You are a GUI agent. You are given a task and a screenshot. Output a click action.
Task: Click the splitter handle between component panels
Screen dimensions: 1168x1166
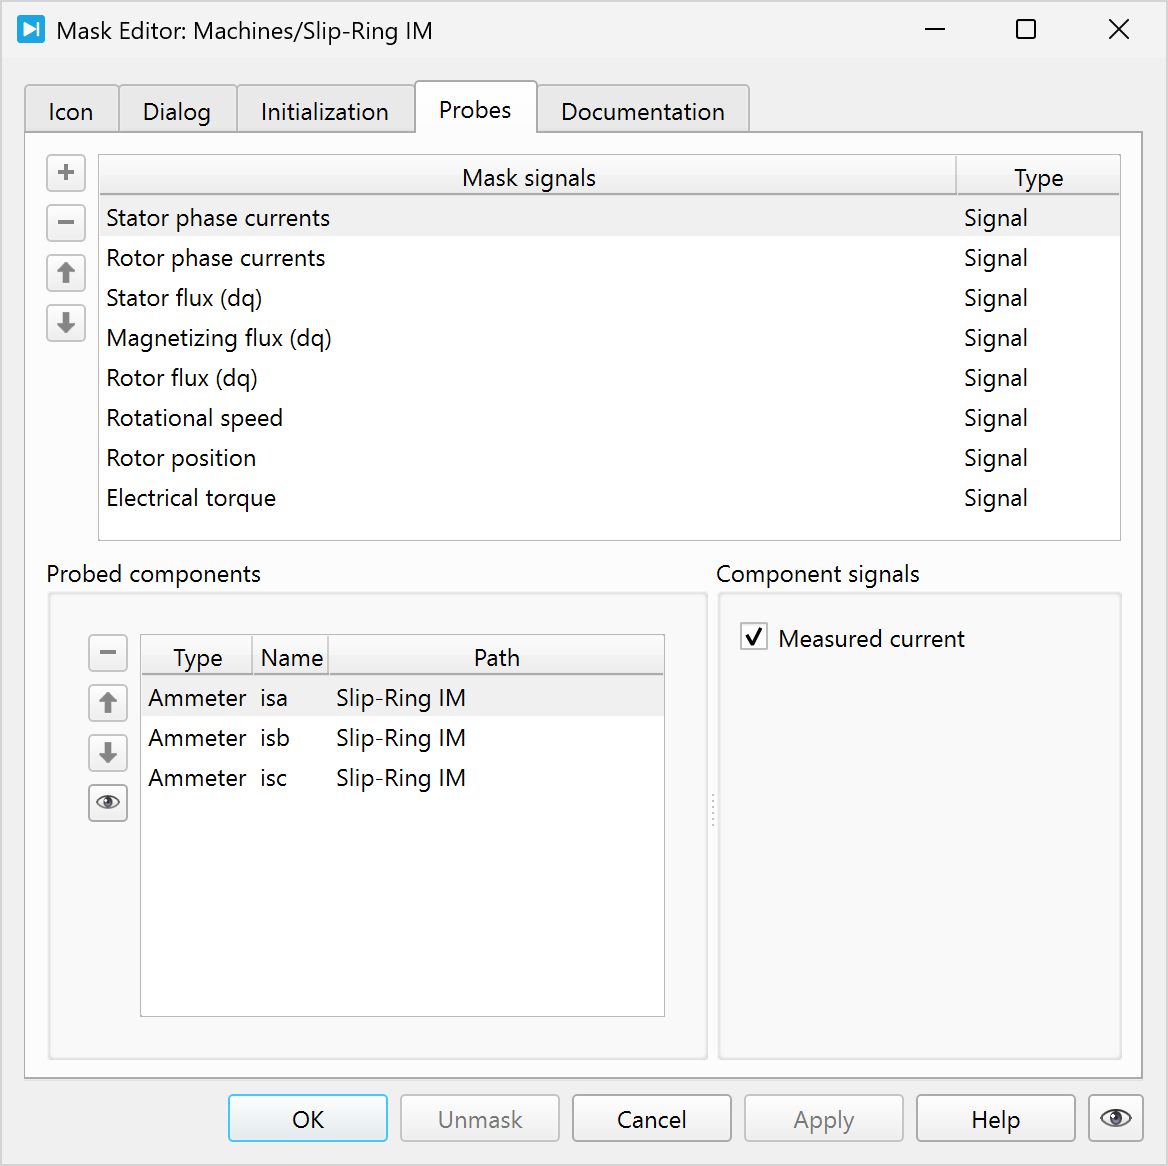click(x=712, y=810)
